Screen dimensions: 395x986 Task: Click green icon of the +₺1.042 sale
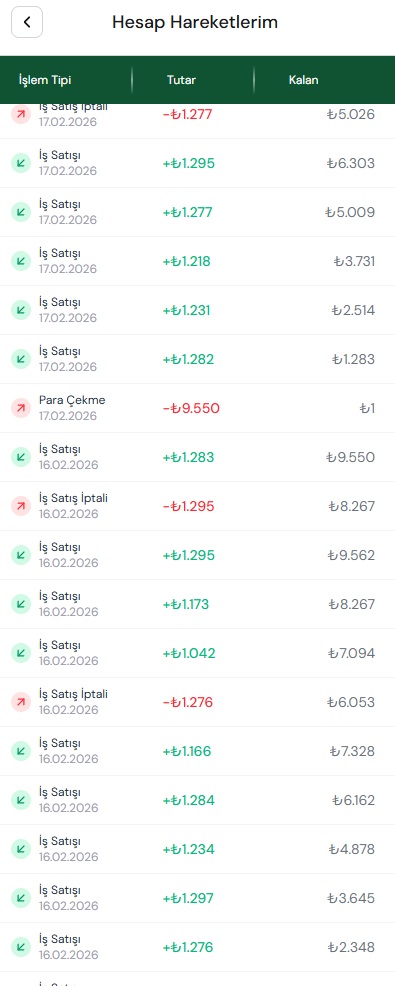pyautogui.click(x=21, y=653)
